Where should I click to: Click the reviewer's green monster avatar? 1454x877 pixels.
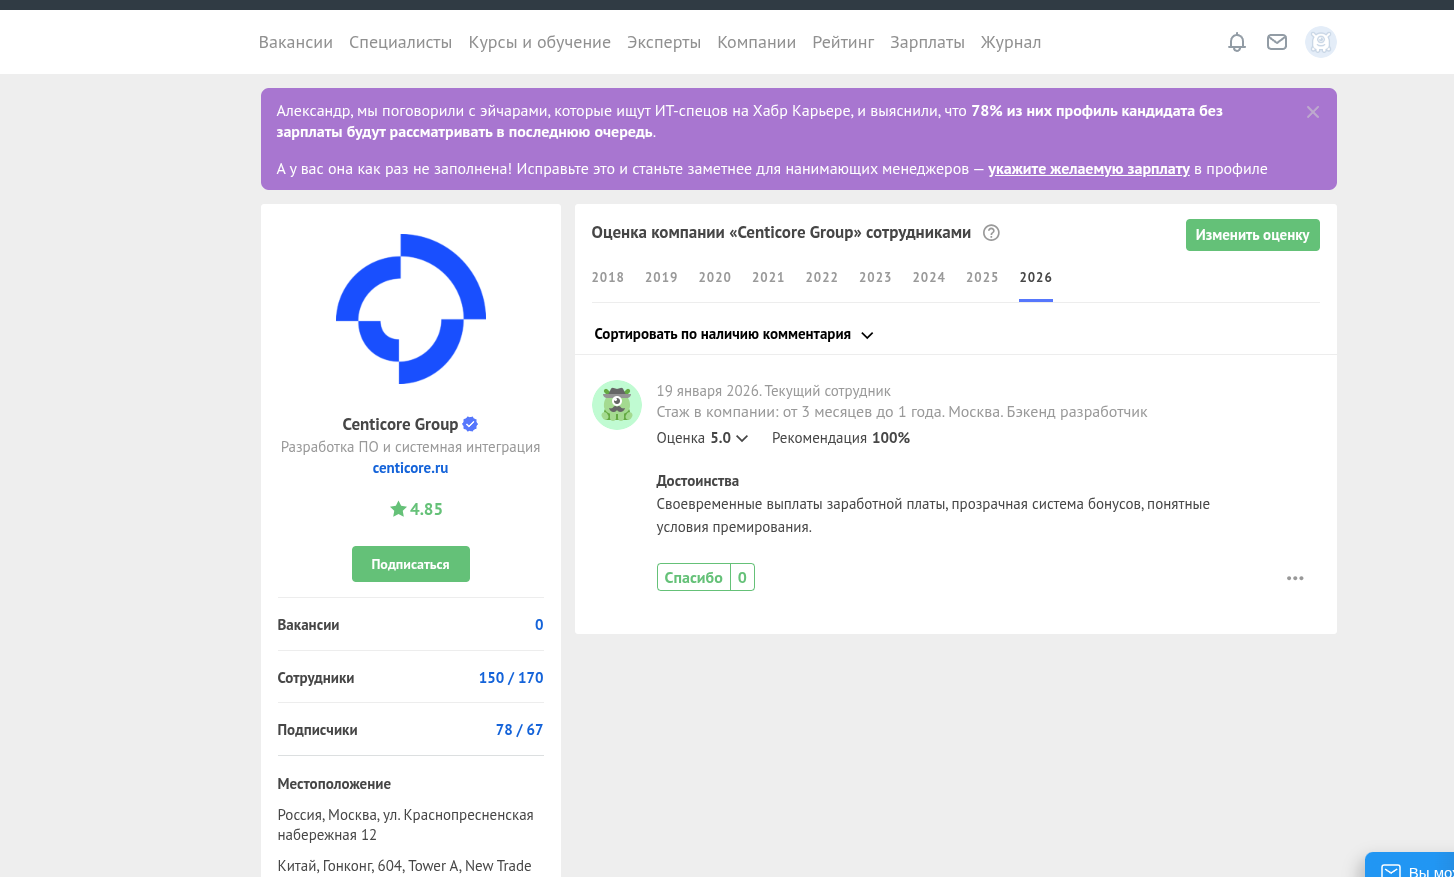(617, 405)
